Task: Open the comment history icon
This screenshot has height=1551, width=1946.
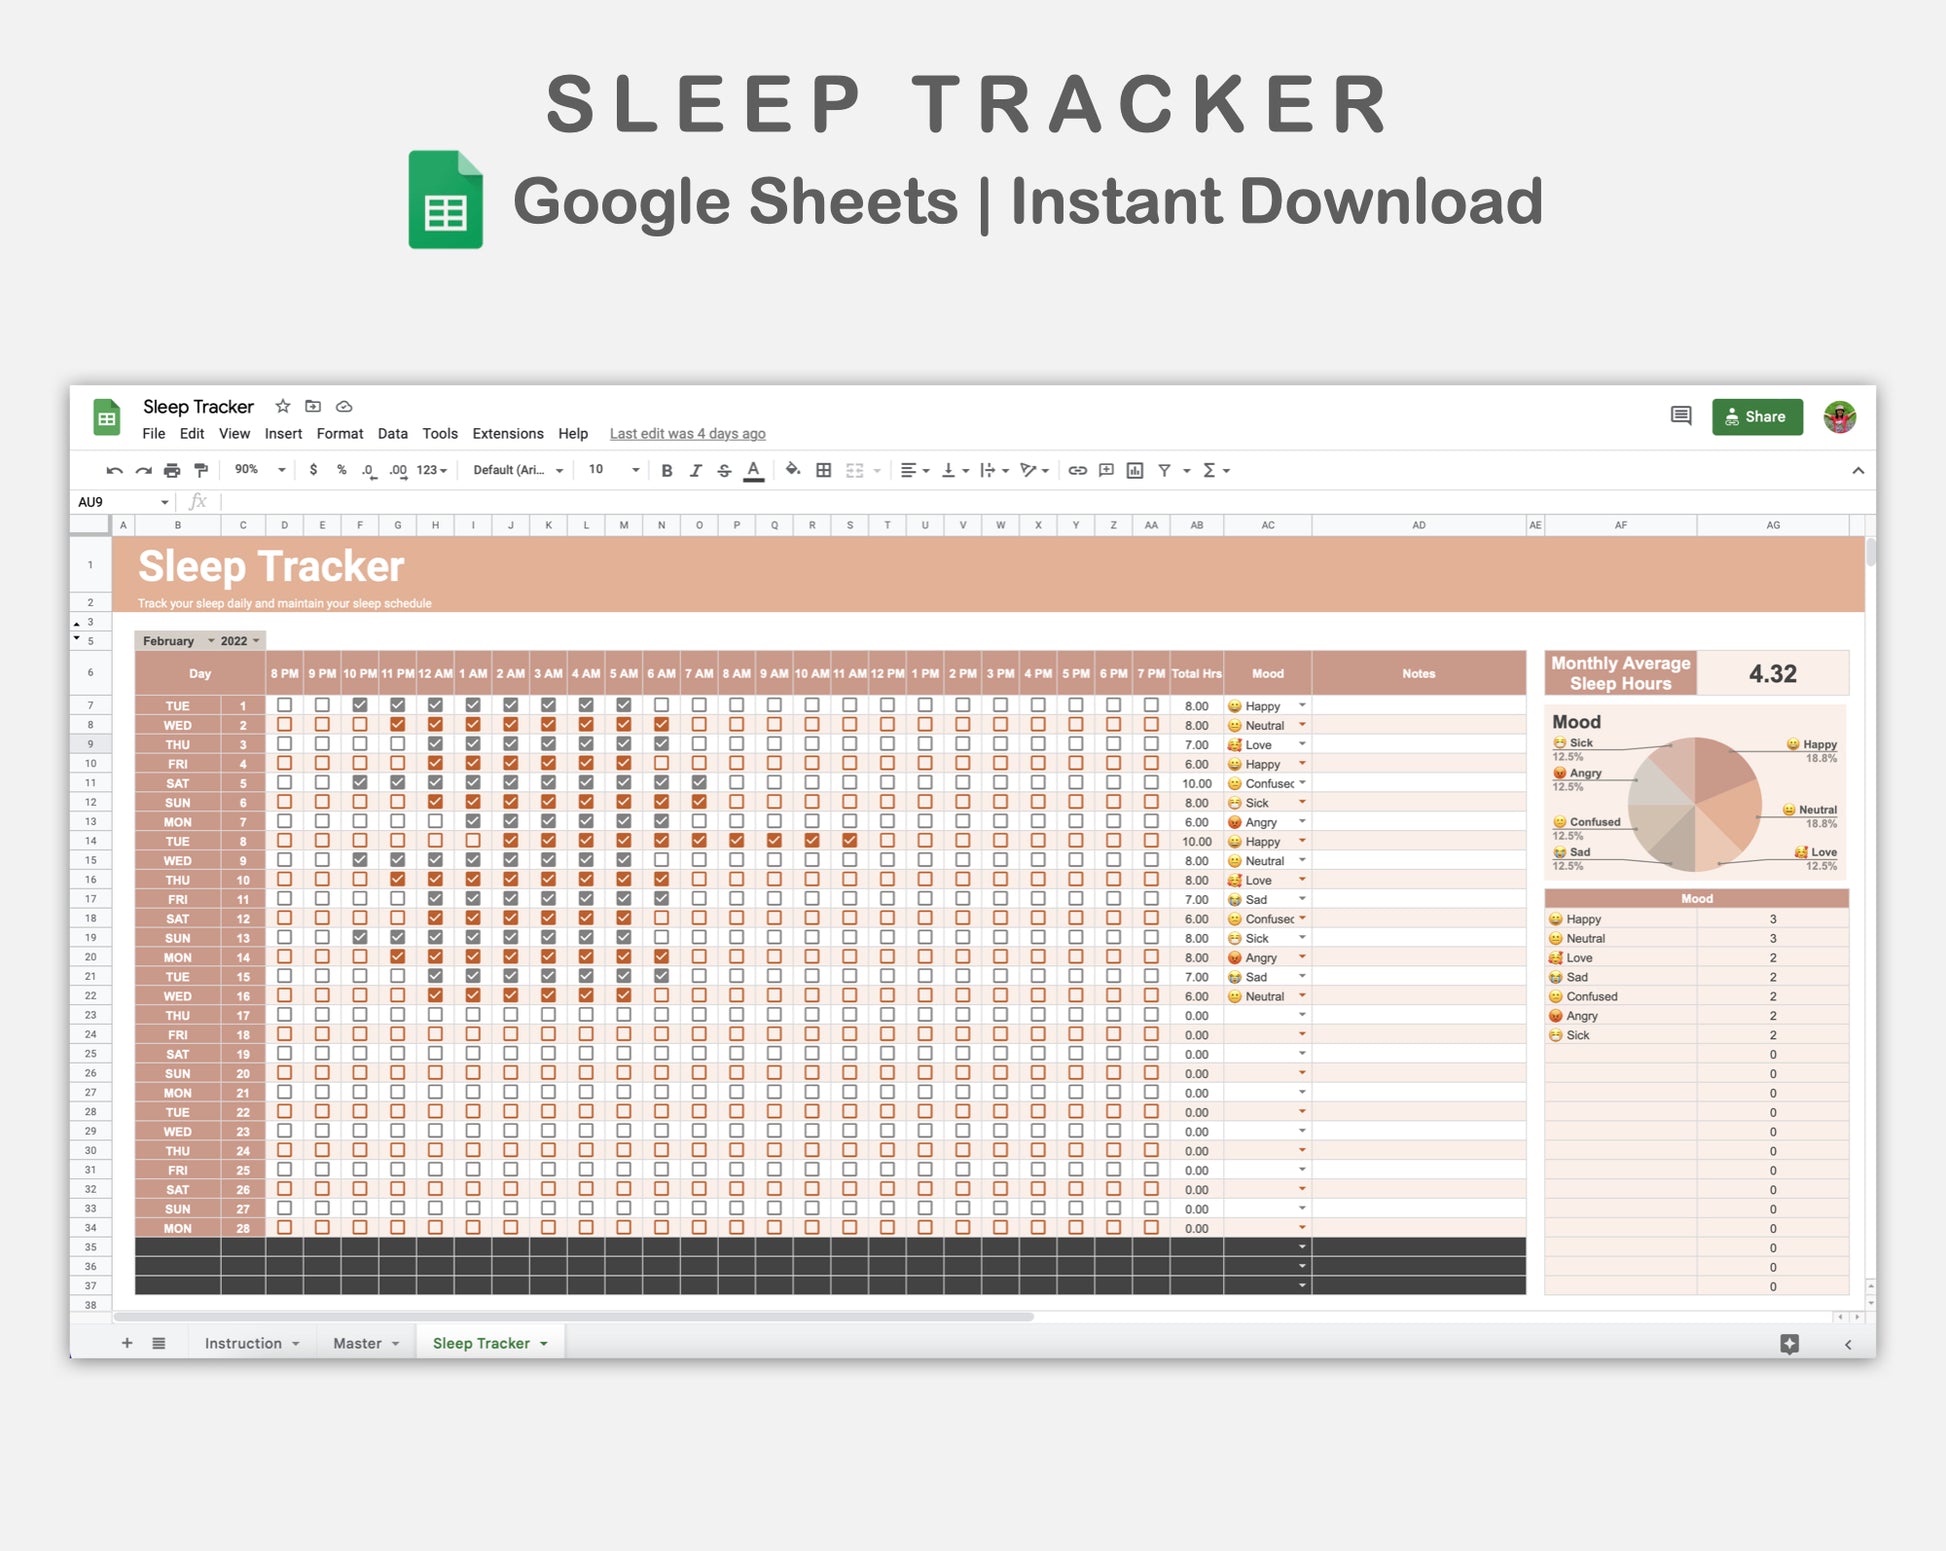Action: [x=1681, y=416]
